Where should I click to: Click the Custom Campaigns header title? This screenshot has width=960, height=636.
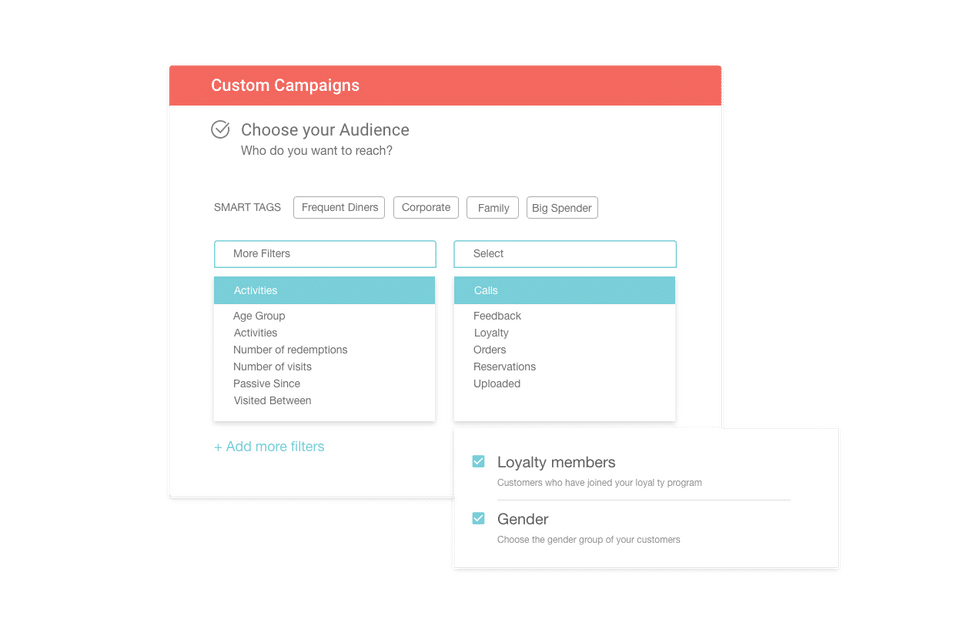click(x=285, y=85)
